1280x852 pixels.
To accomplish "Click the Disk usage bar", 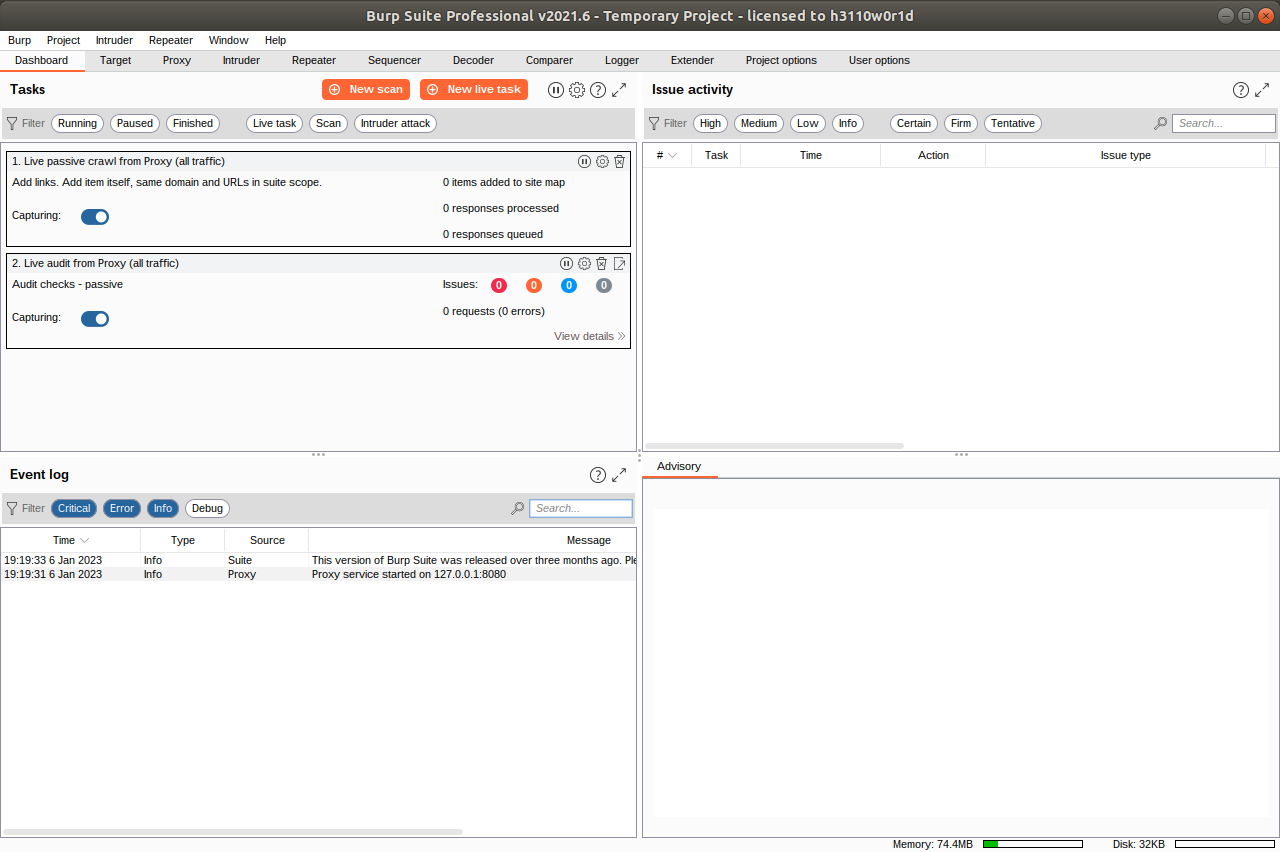I will point(1225,845).
